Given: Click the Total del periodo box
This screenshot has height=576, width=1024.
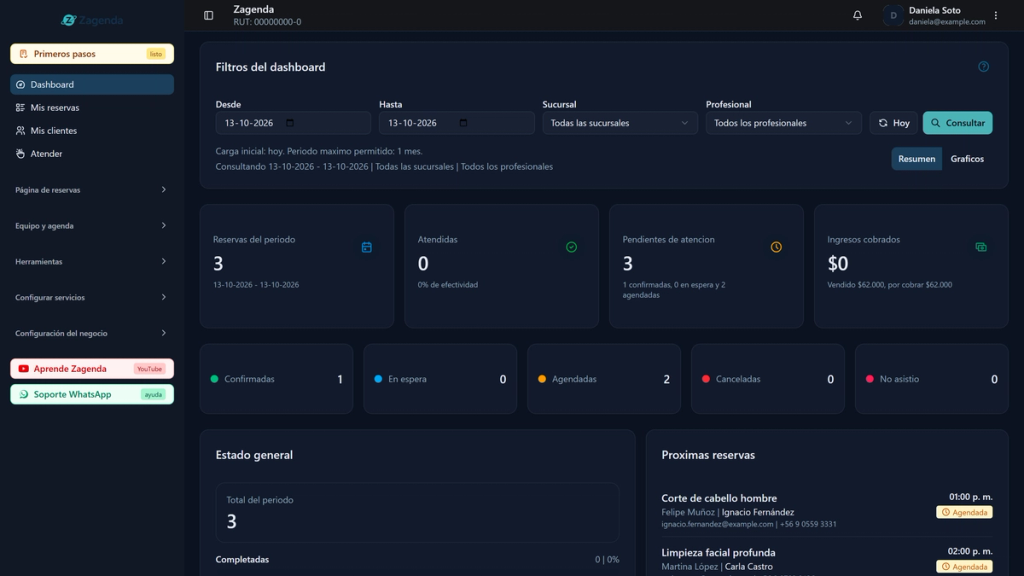Looking at the screenshot, I should tap(417, 513).
